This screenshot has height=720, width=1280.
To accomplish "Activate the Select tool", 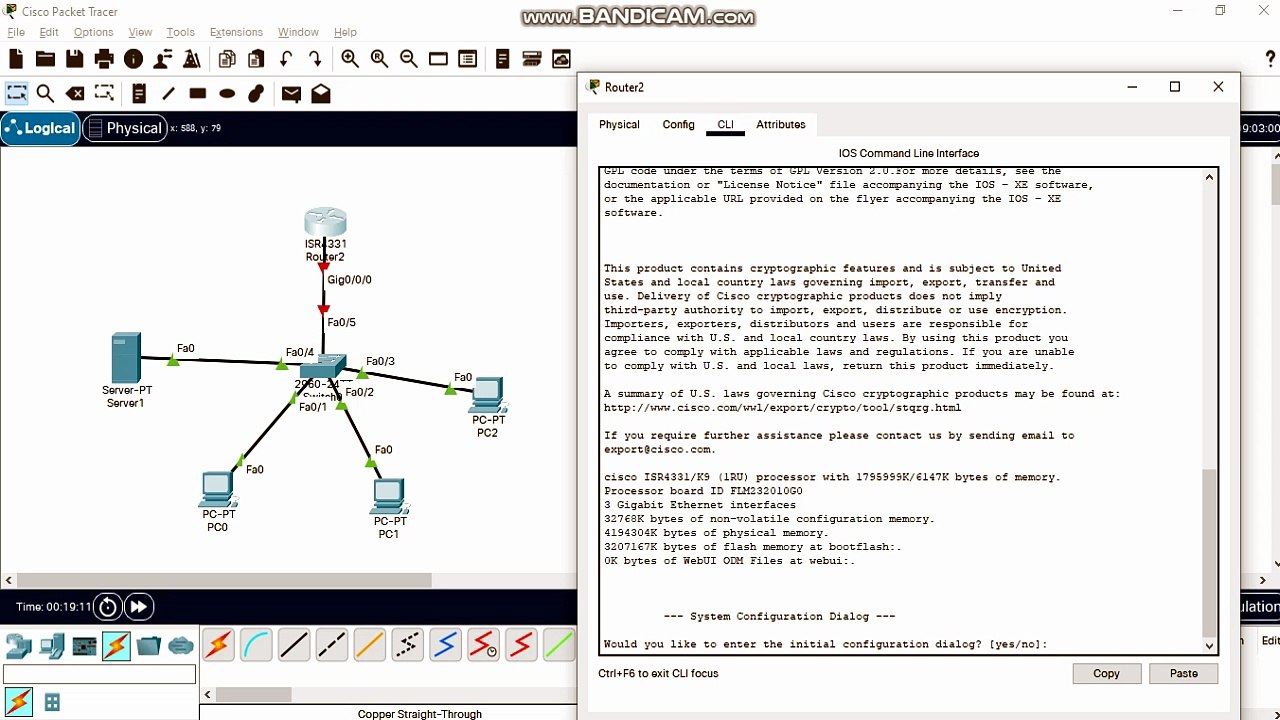I will point(17,93).
